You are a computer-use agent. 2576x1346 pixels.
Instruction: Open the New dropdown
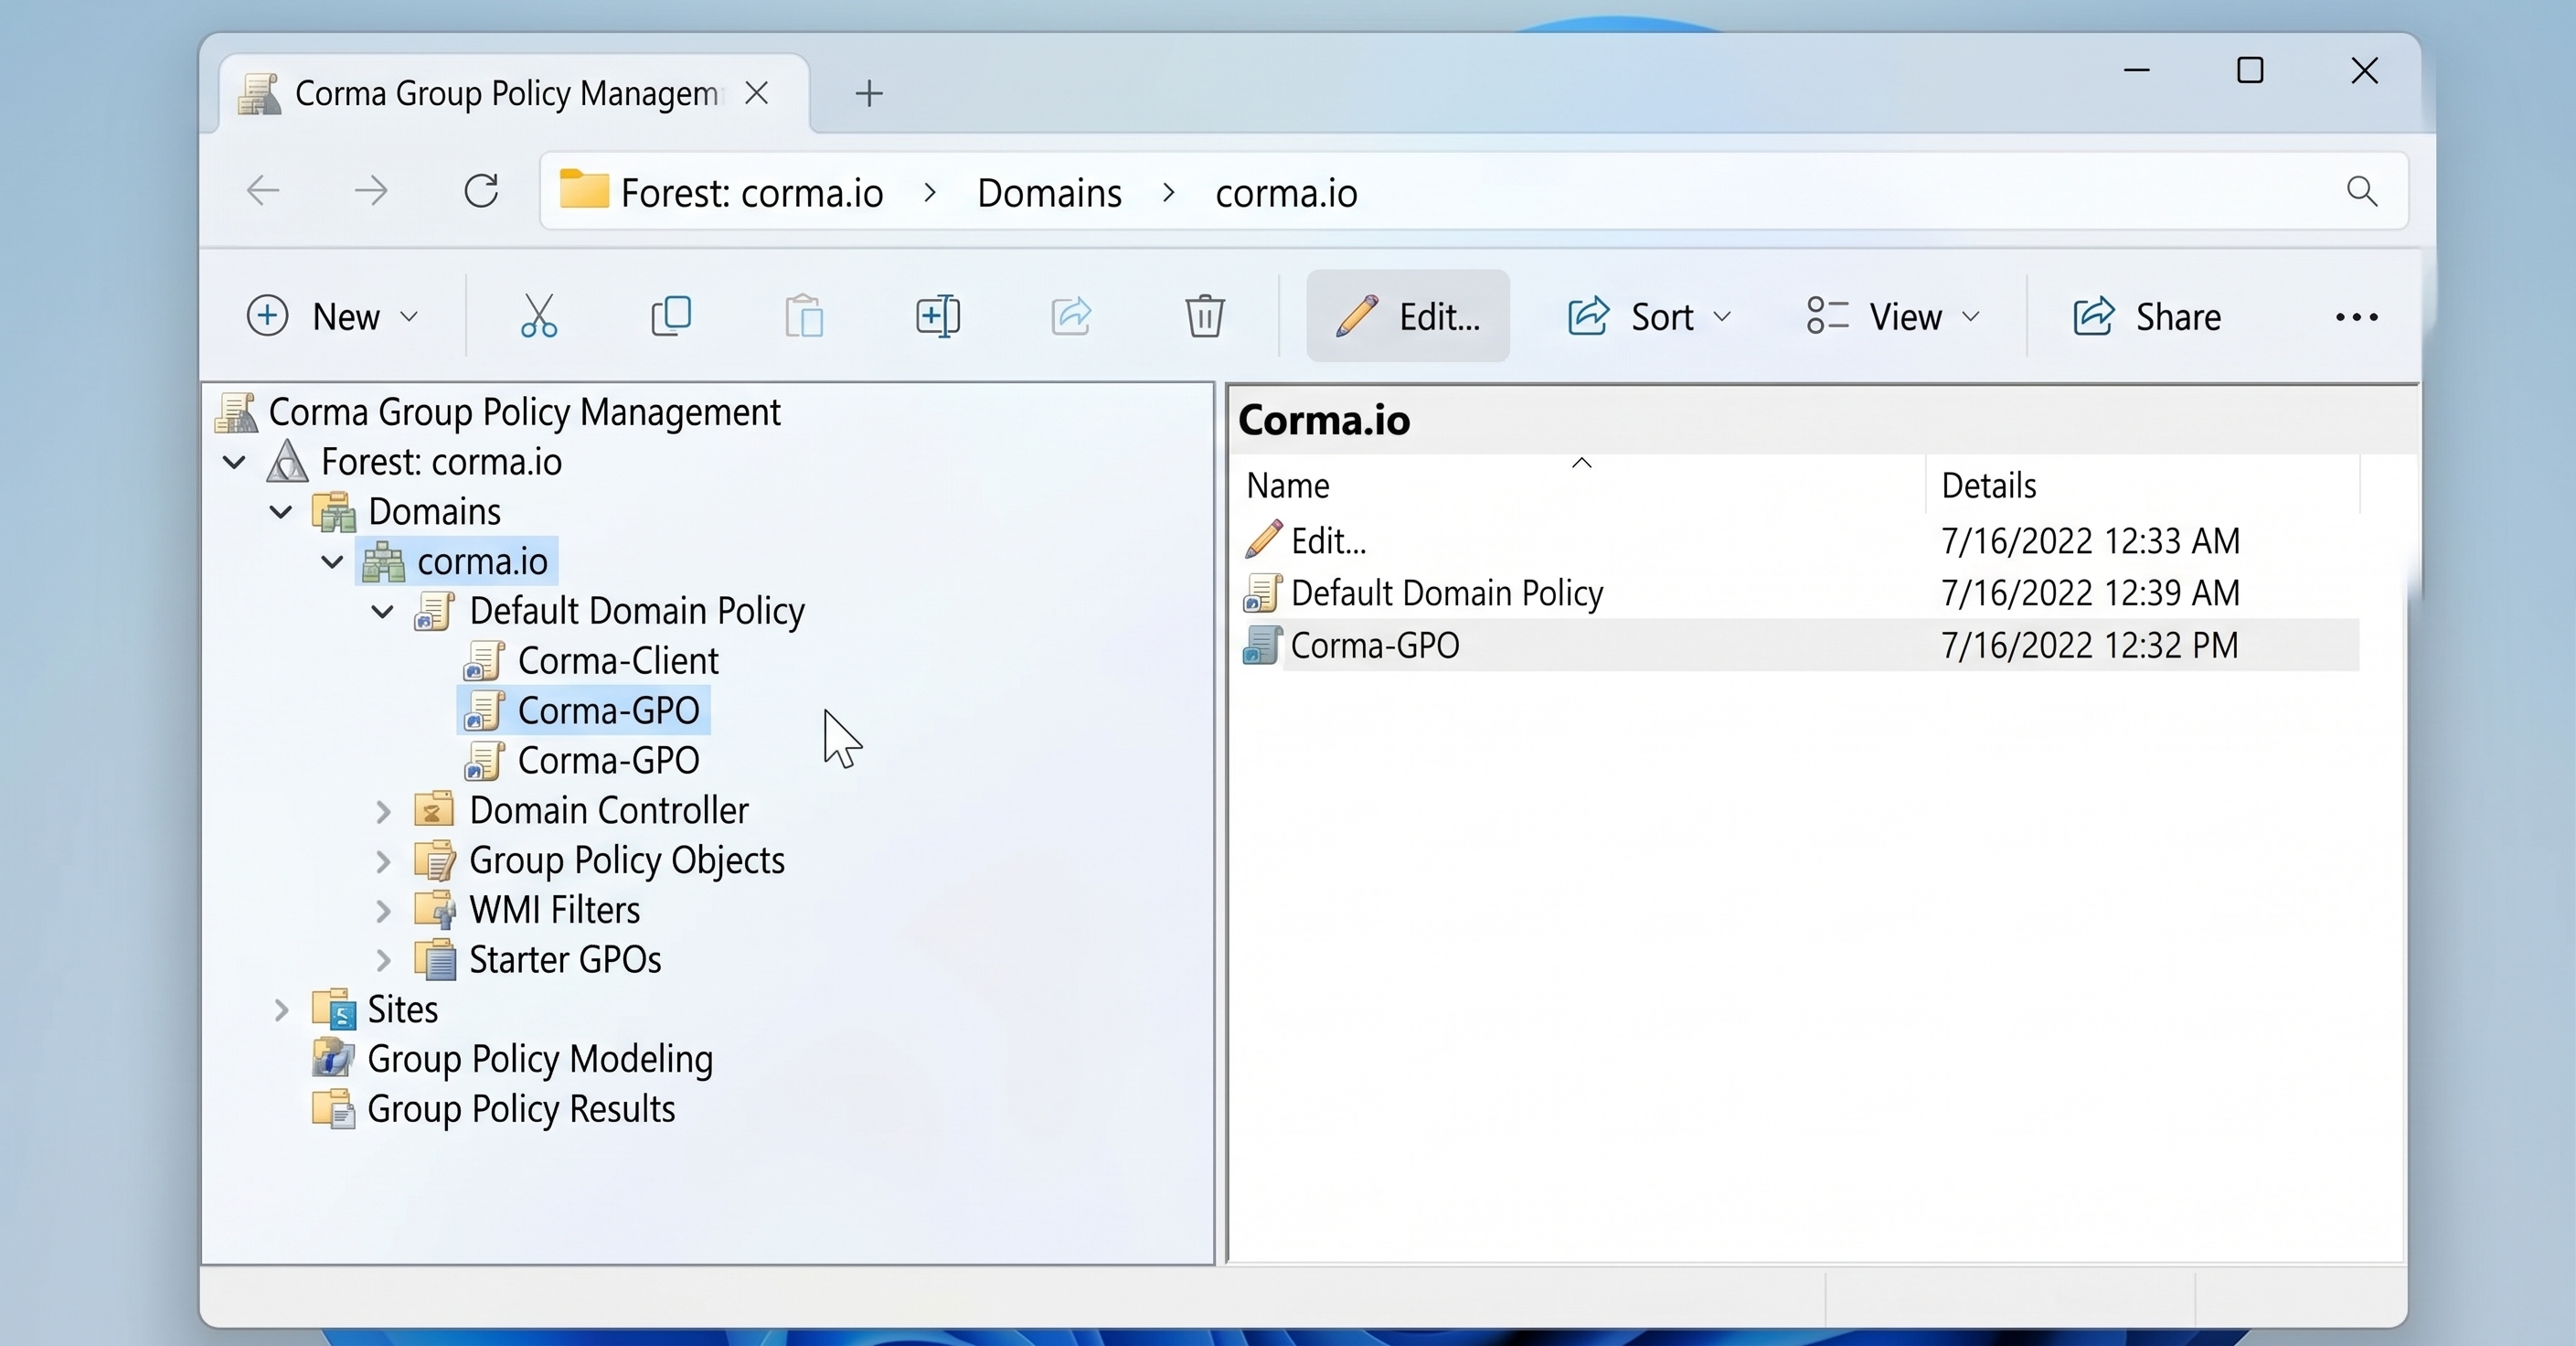(x=332, y=316)
